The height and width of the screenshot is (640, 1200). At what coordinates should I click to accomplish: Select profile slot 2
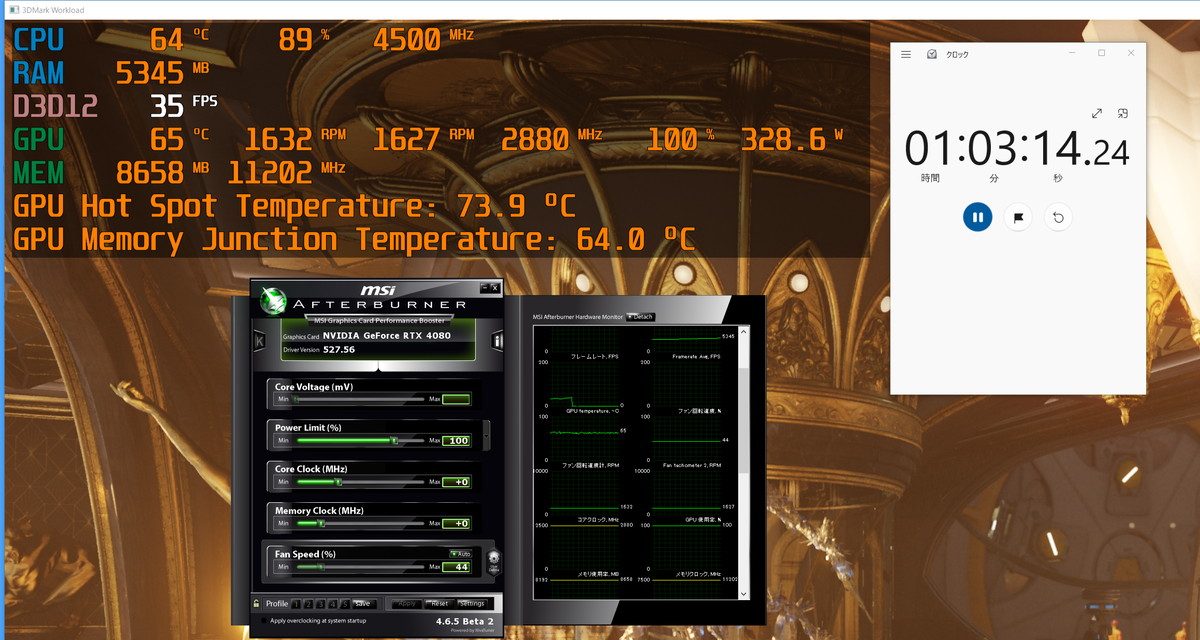[x=309, y=604]
